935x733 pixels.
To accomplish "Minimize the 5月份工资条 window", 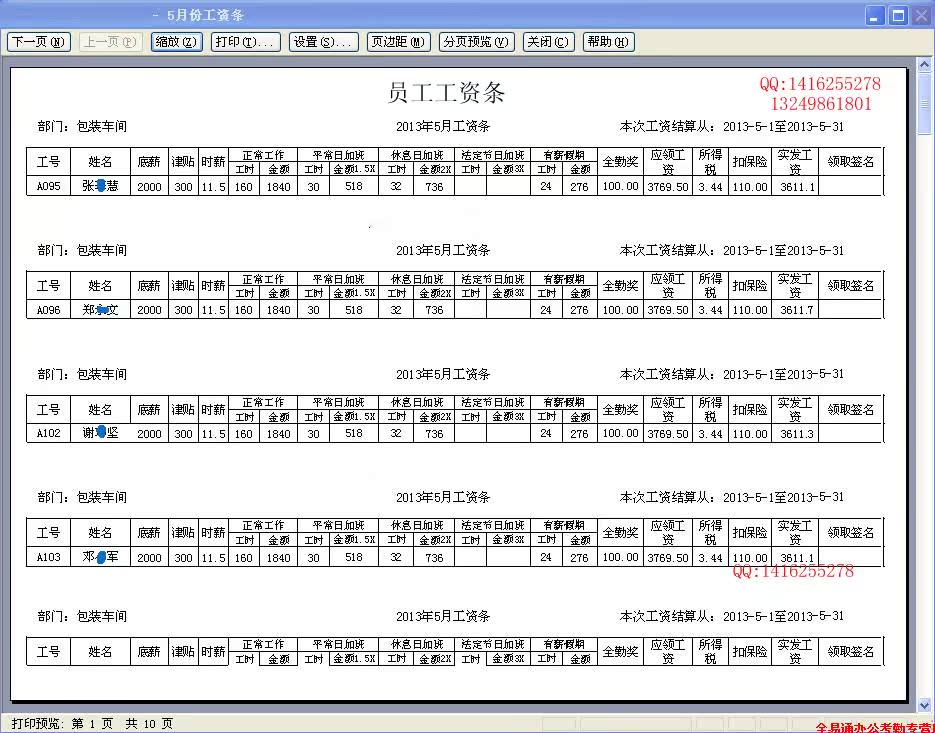I will (x=875, y=15).
